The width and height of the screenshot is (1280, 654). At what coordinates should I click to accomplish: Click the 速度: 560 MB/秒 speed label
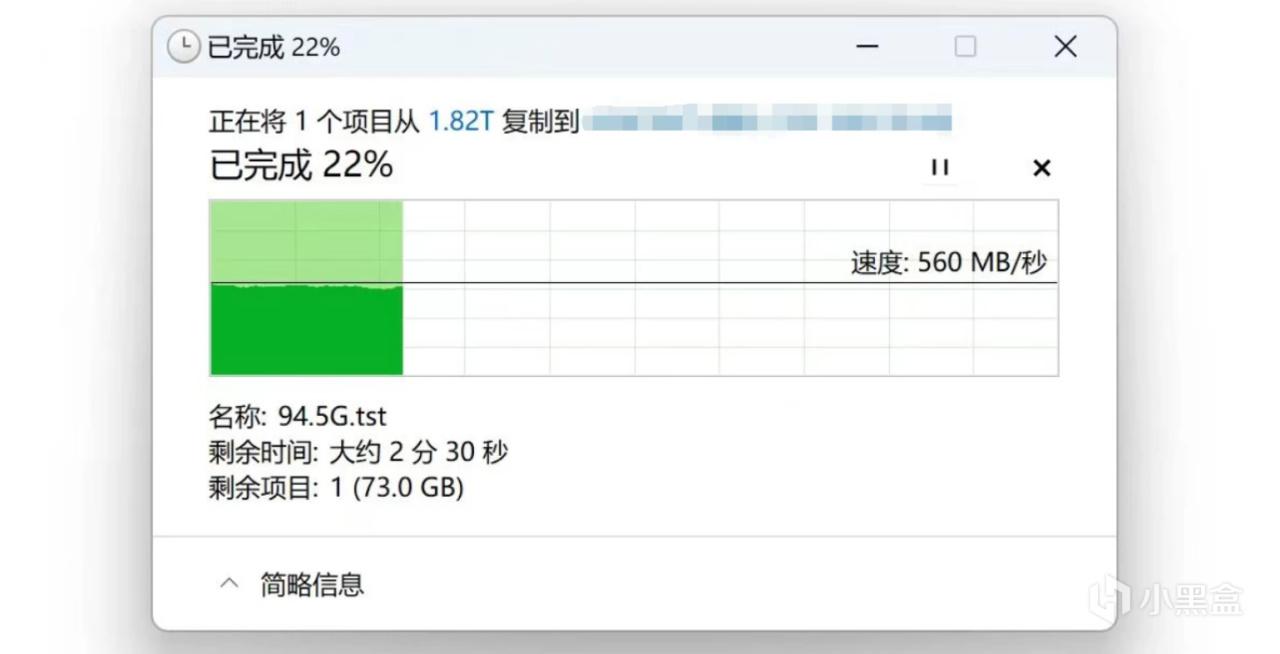point(948,263)
